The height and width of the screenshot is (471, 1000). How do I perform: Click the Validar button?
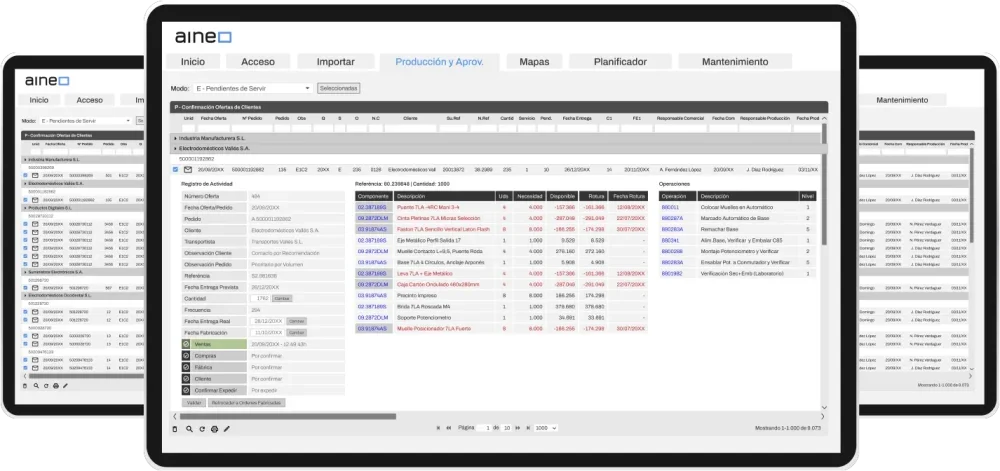(194, 403)
